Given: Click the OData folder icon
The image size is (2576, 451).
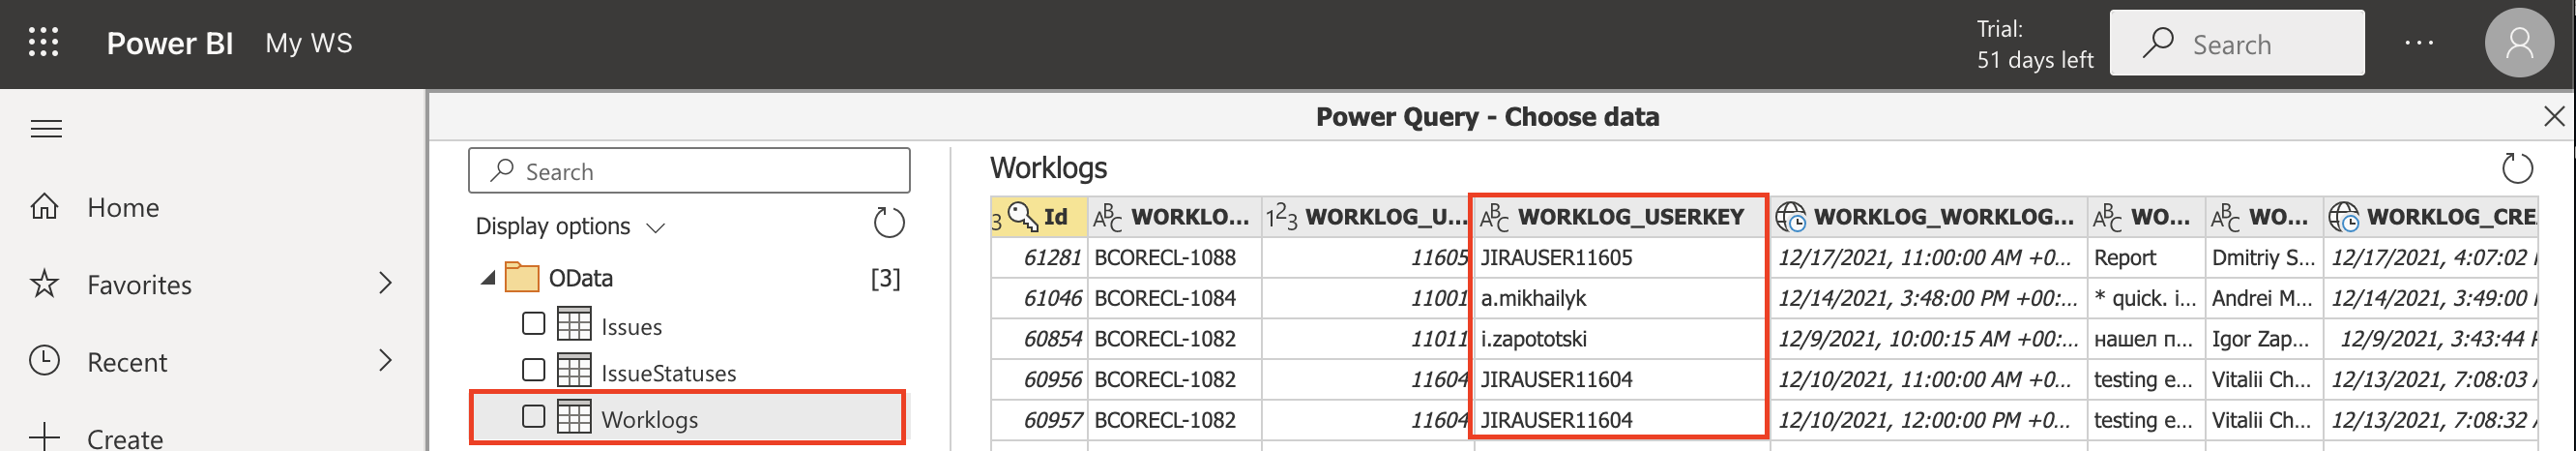Looking at the screenshot, I should [522, 277].
